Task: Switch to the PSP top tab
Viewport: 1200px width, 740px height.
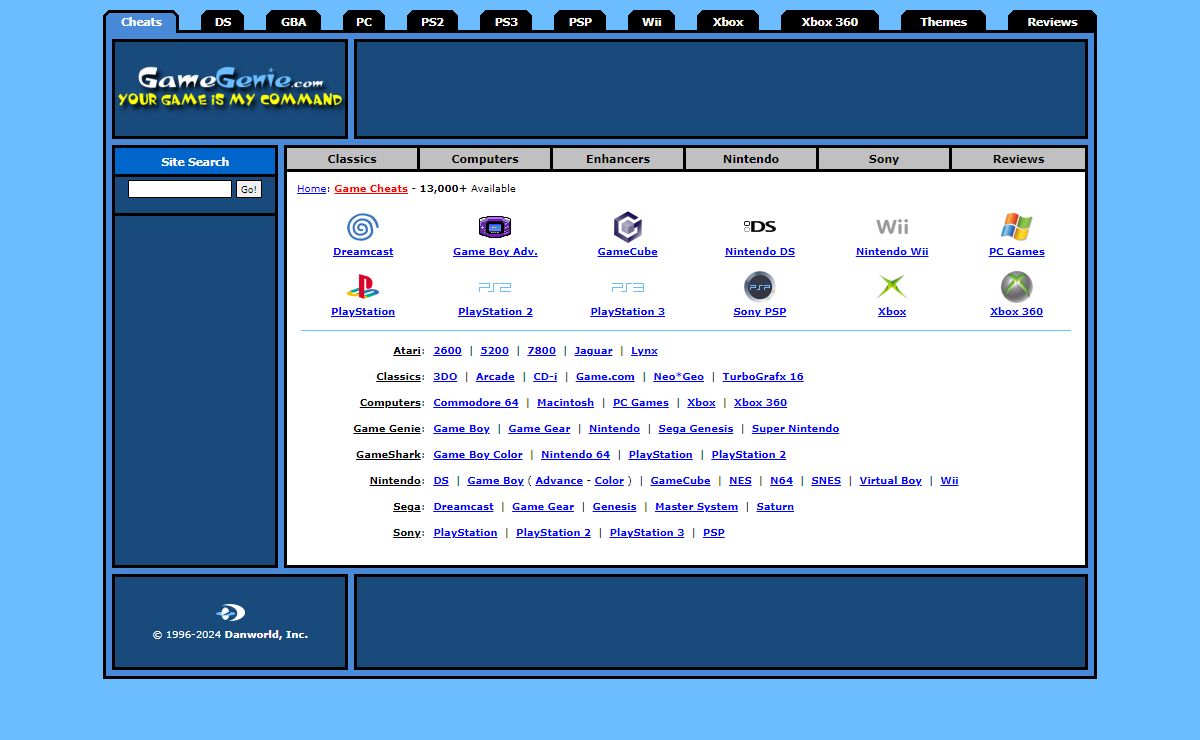Action: [580, 22]
